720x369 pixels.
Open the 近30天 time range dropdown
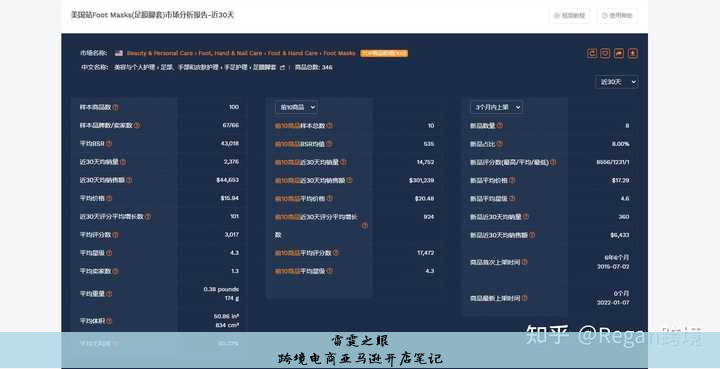tap(617, 82)
